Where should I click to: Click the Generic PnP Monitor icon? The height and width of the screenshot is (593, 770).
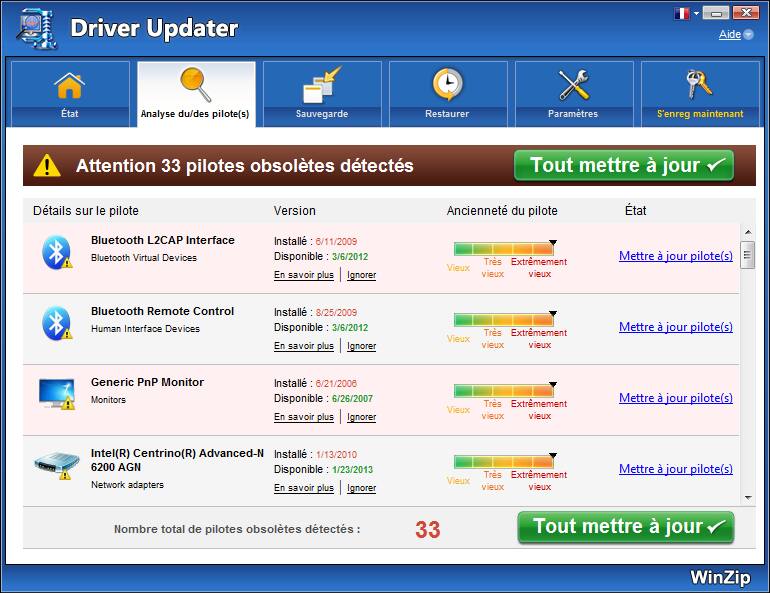[x=56, y=393]
